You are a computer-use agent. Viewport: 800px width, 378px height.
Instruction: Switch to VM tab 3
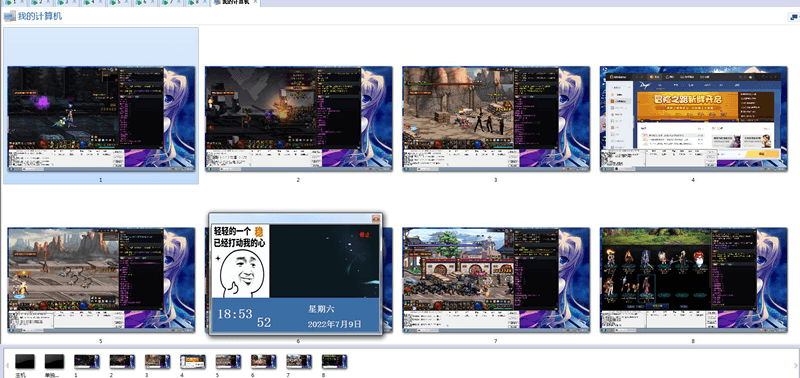(x=66, y=2)
